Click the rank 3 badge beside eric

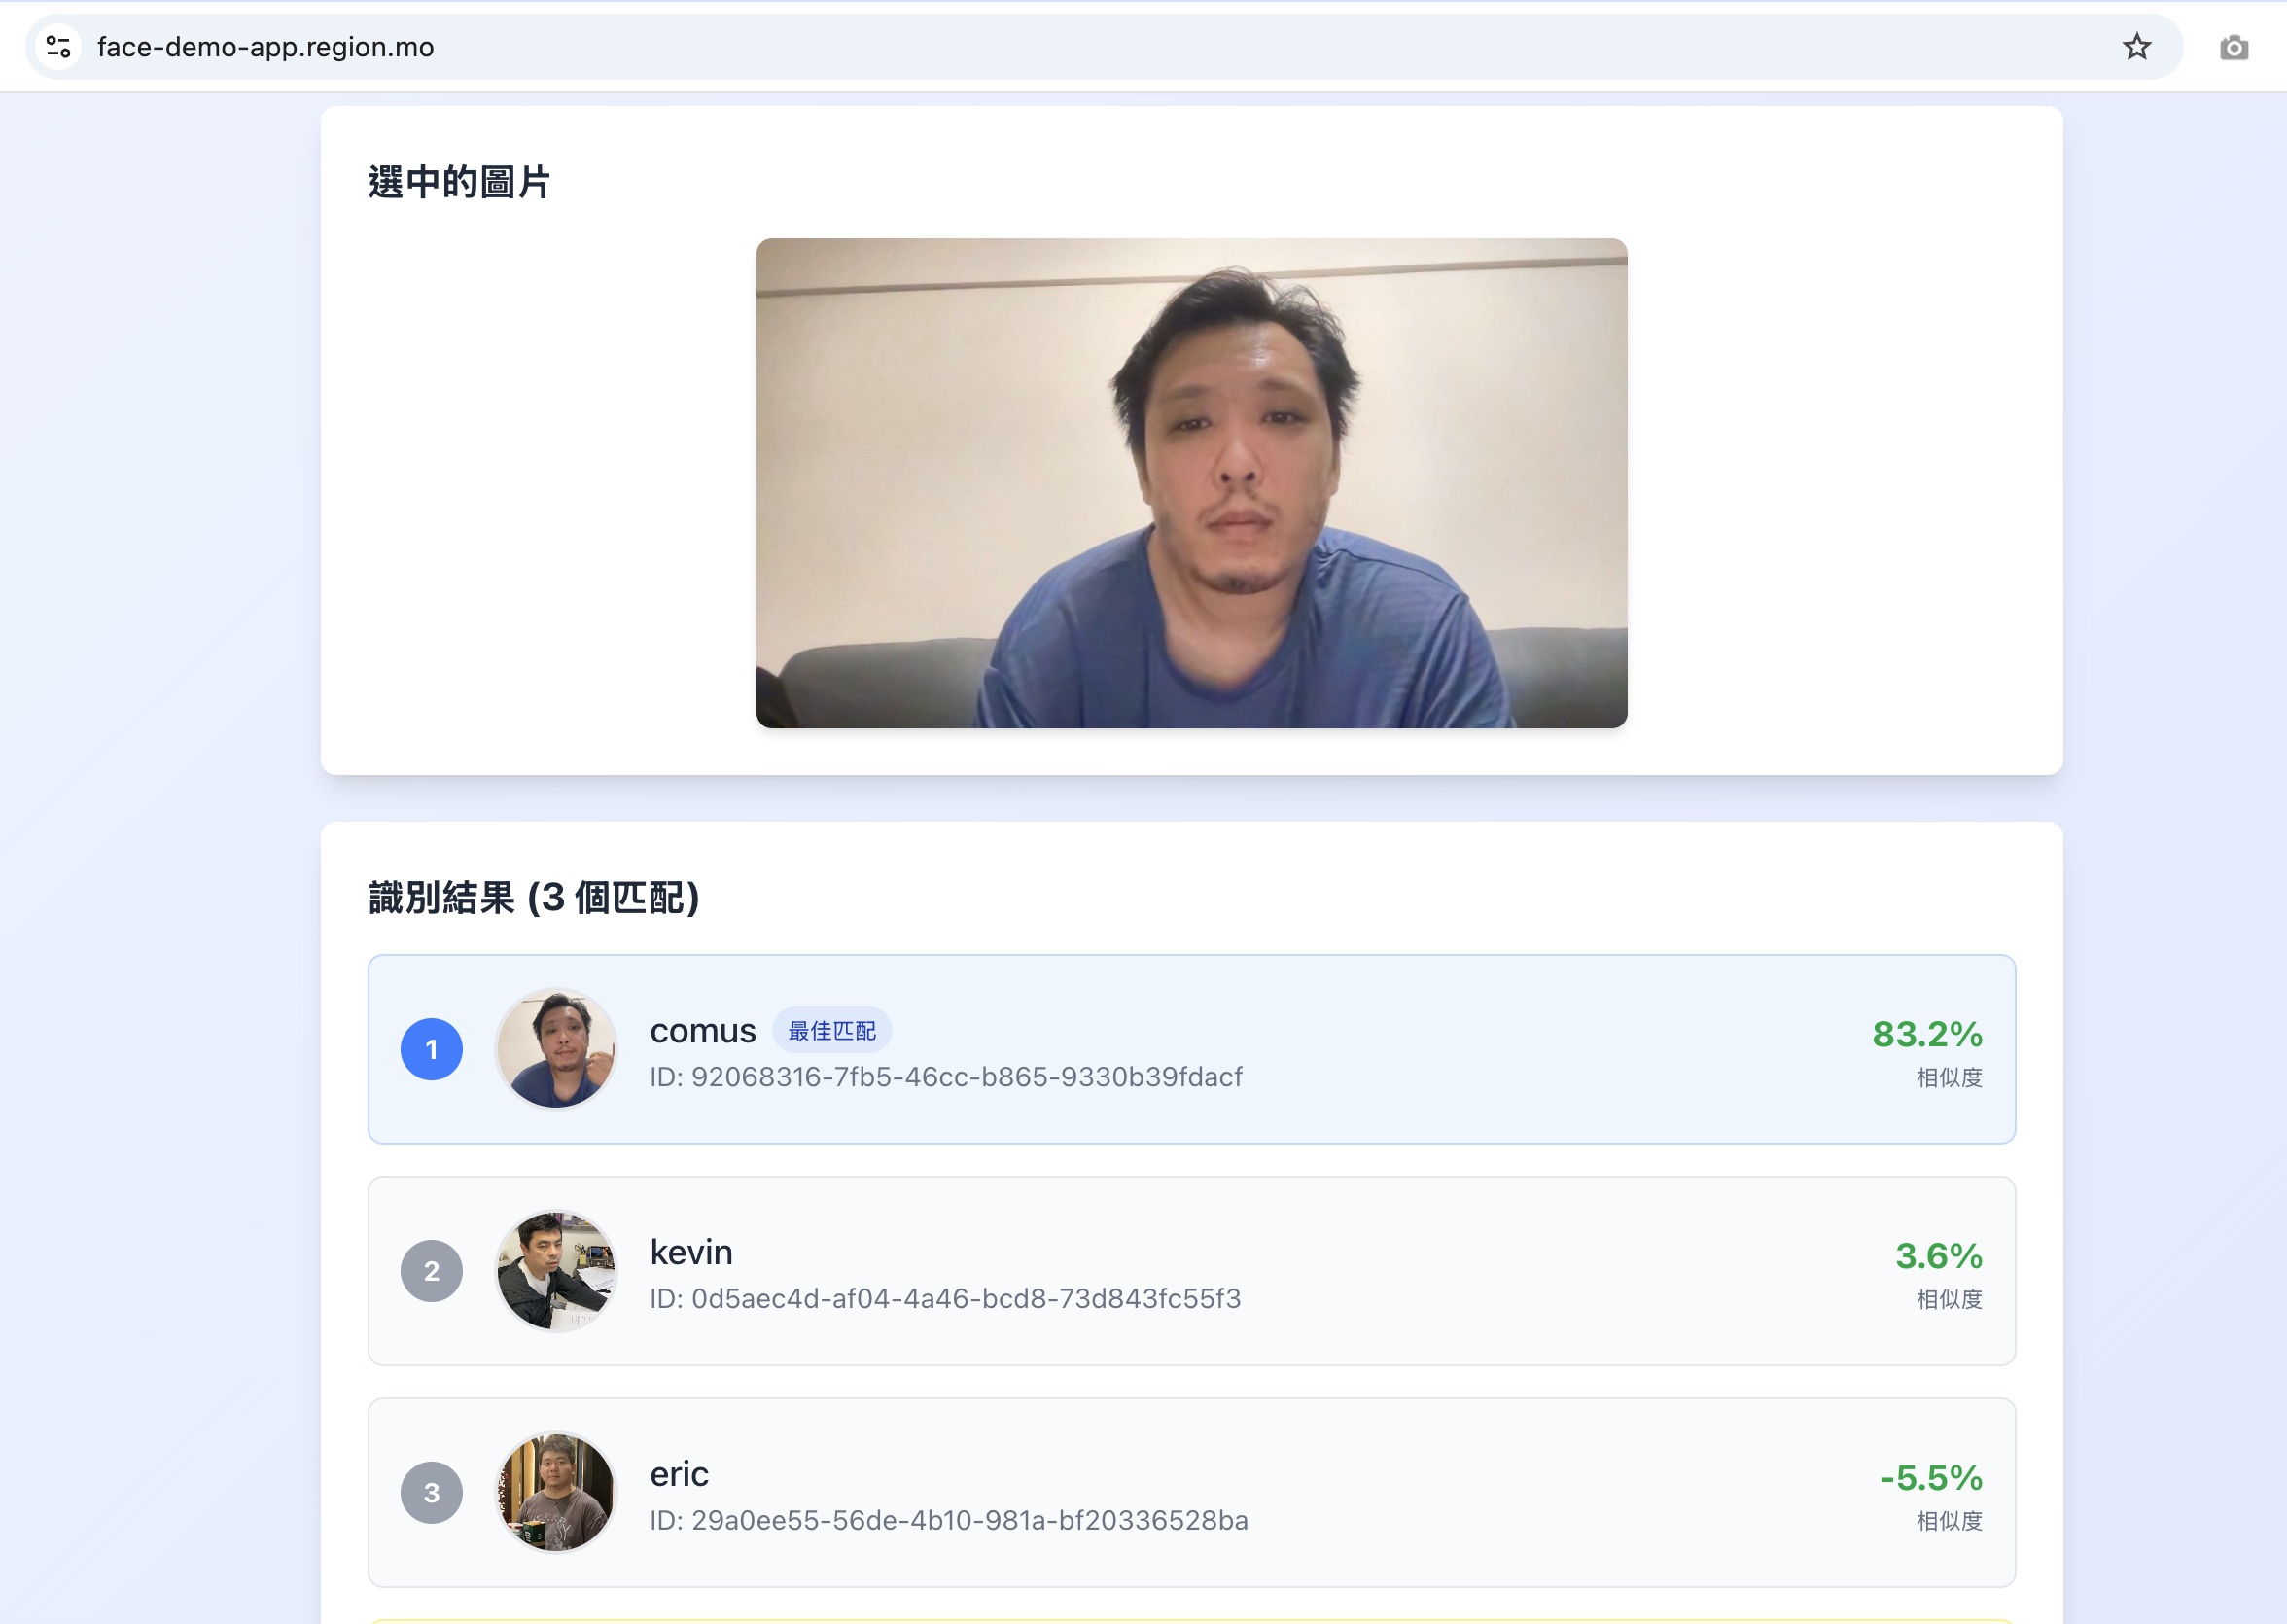(x=432, y=1492)
